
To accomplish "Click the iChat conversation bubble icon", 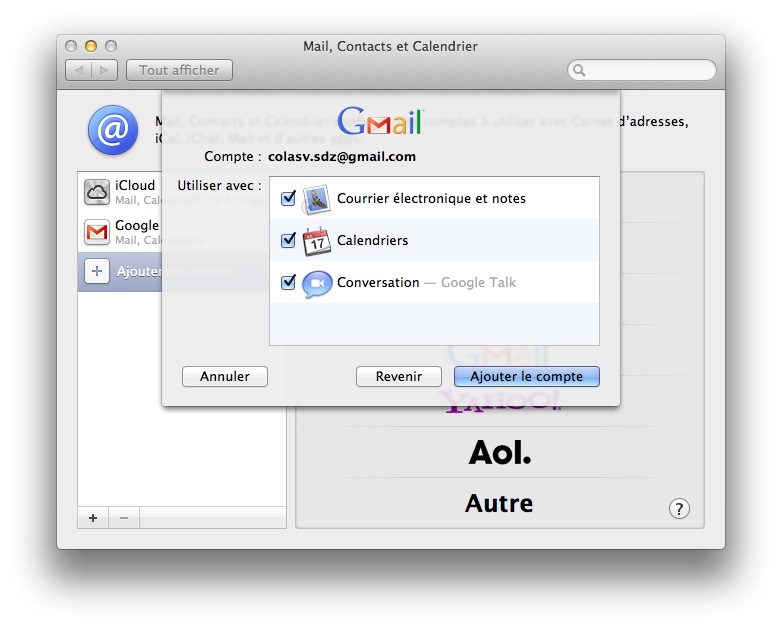I will pos(317,284).
